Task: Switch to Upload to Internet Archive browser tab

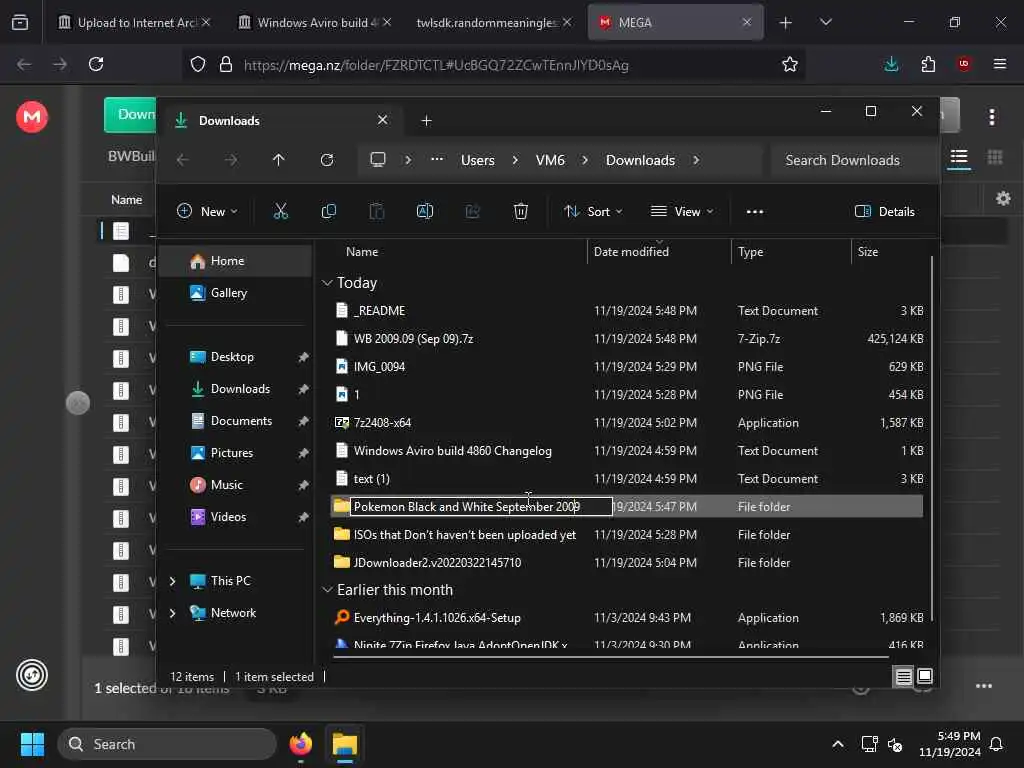Action: 134,22
